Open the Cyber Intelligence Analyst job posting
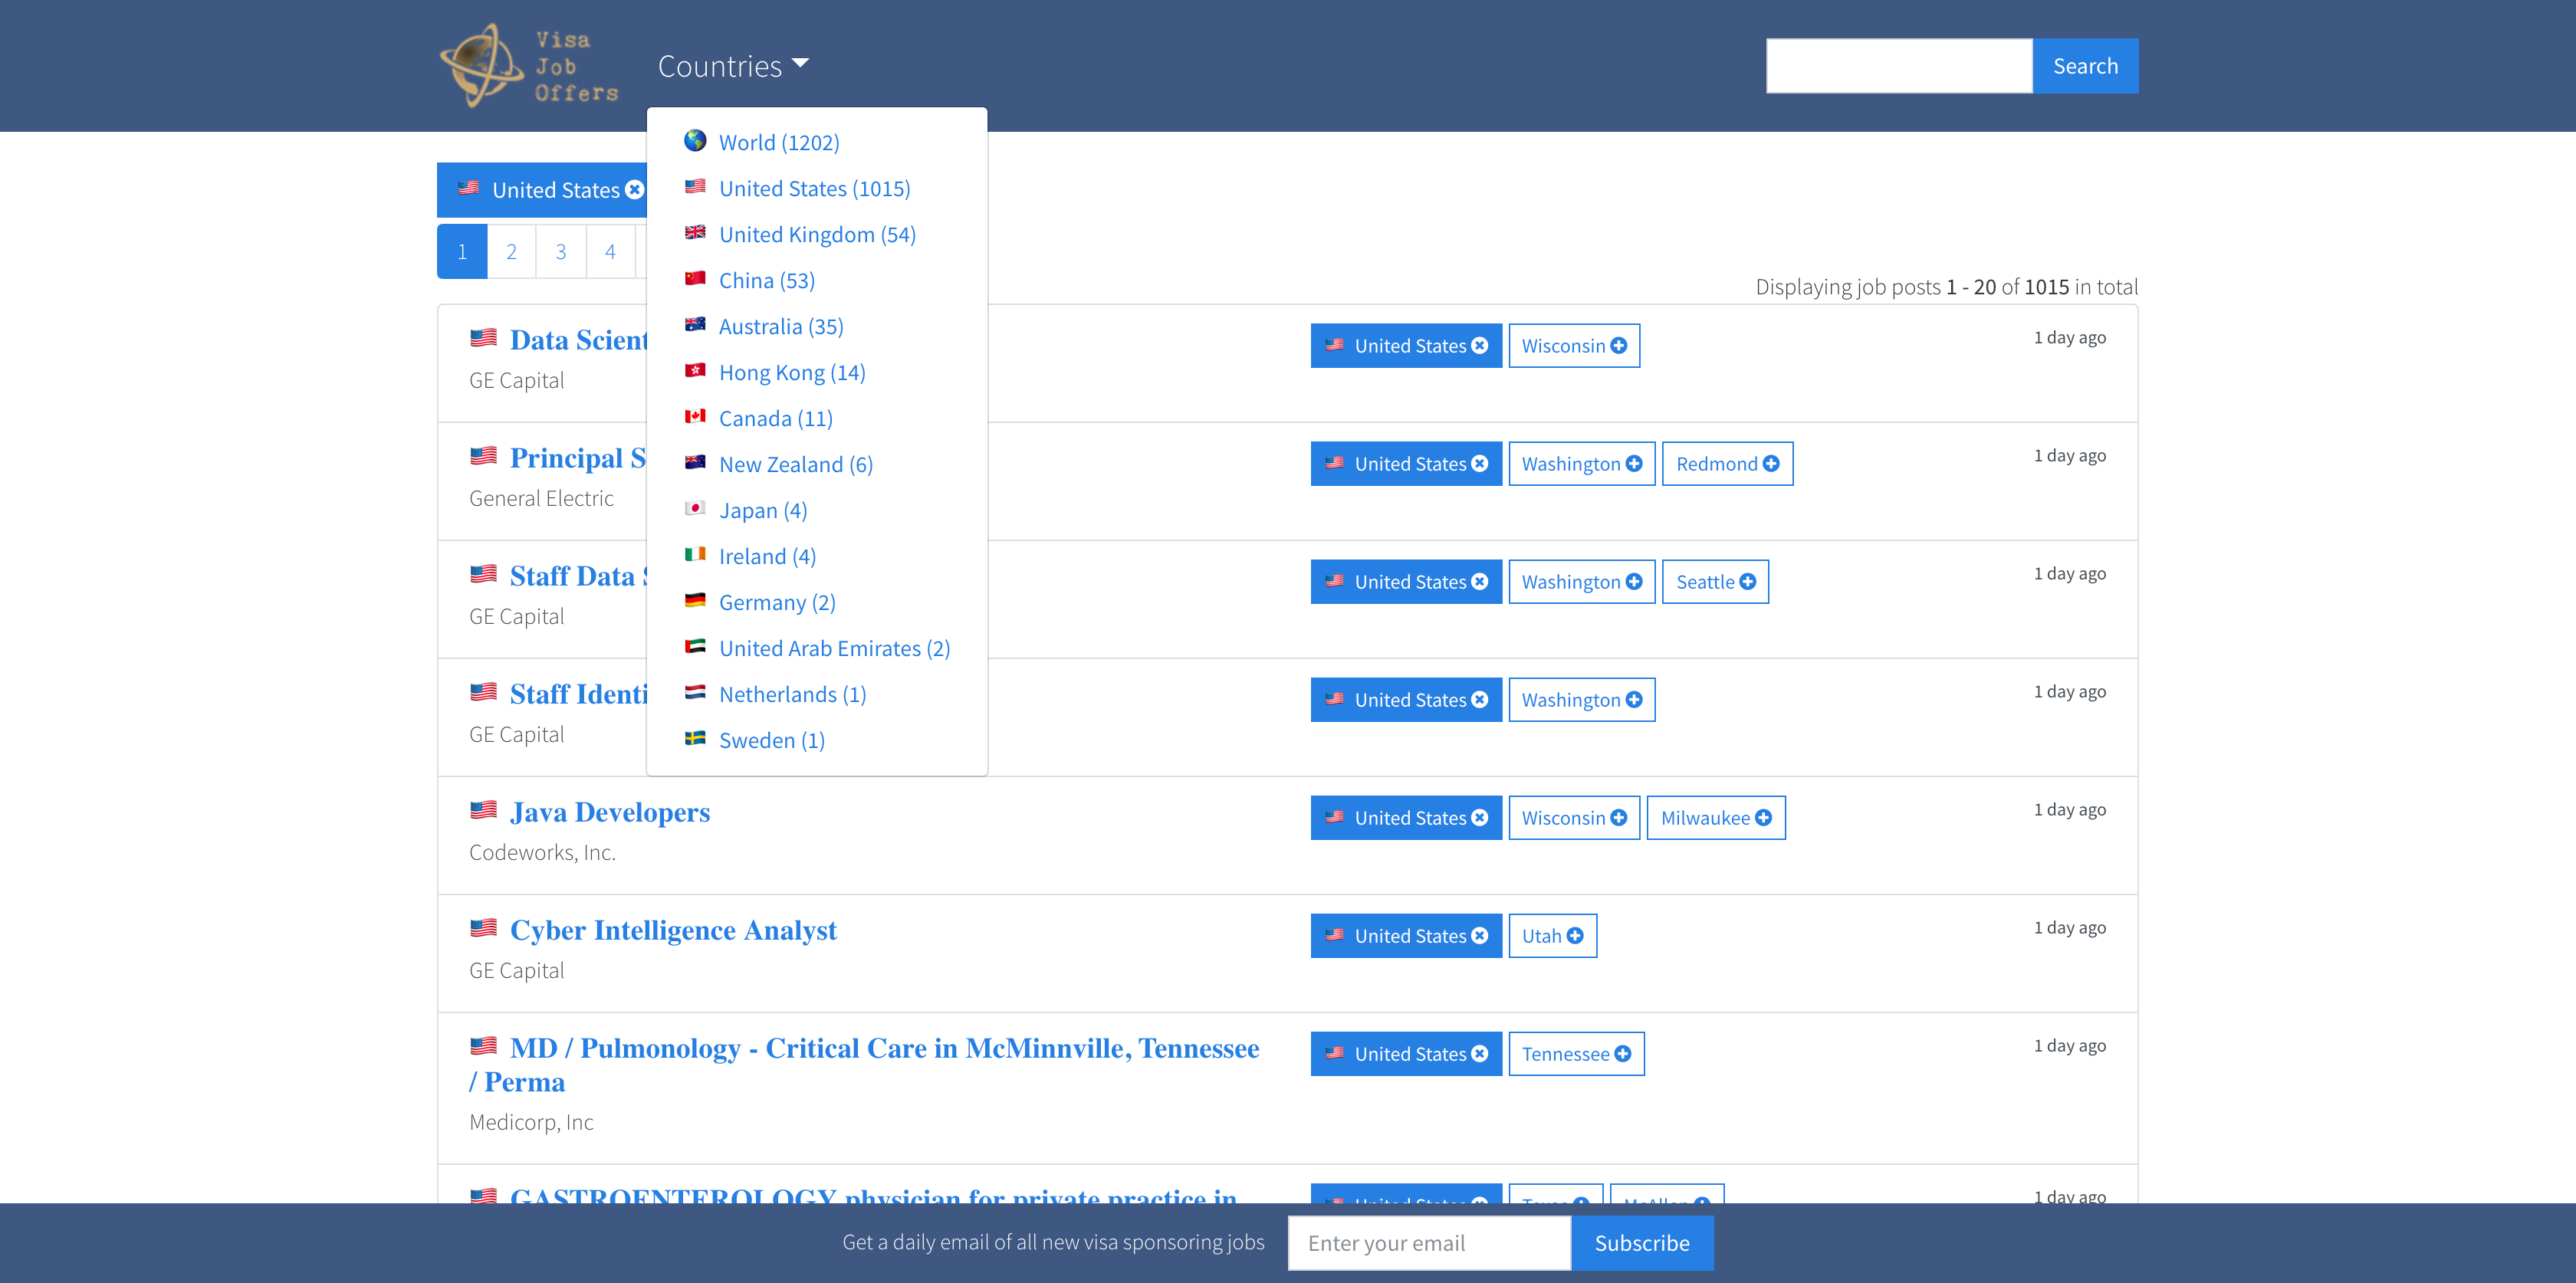2576x1283 pixels. click(x=673, y=930)
